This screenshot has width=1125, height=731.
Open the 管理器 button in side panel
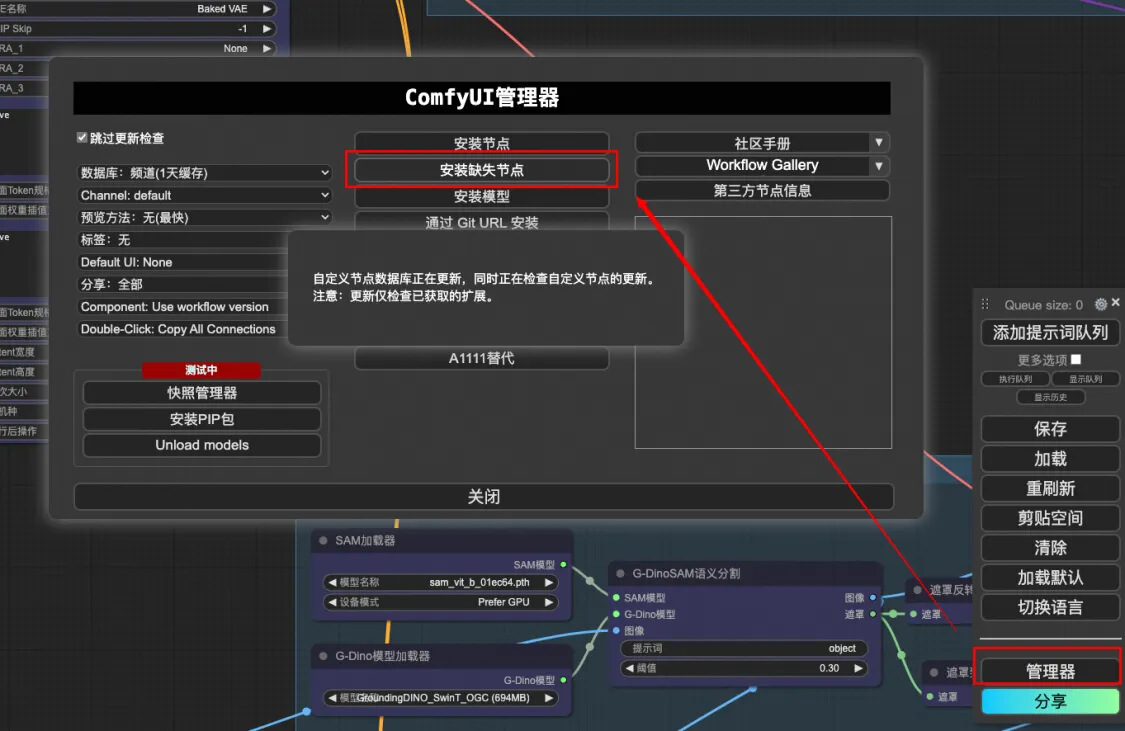1050,671
